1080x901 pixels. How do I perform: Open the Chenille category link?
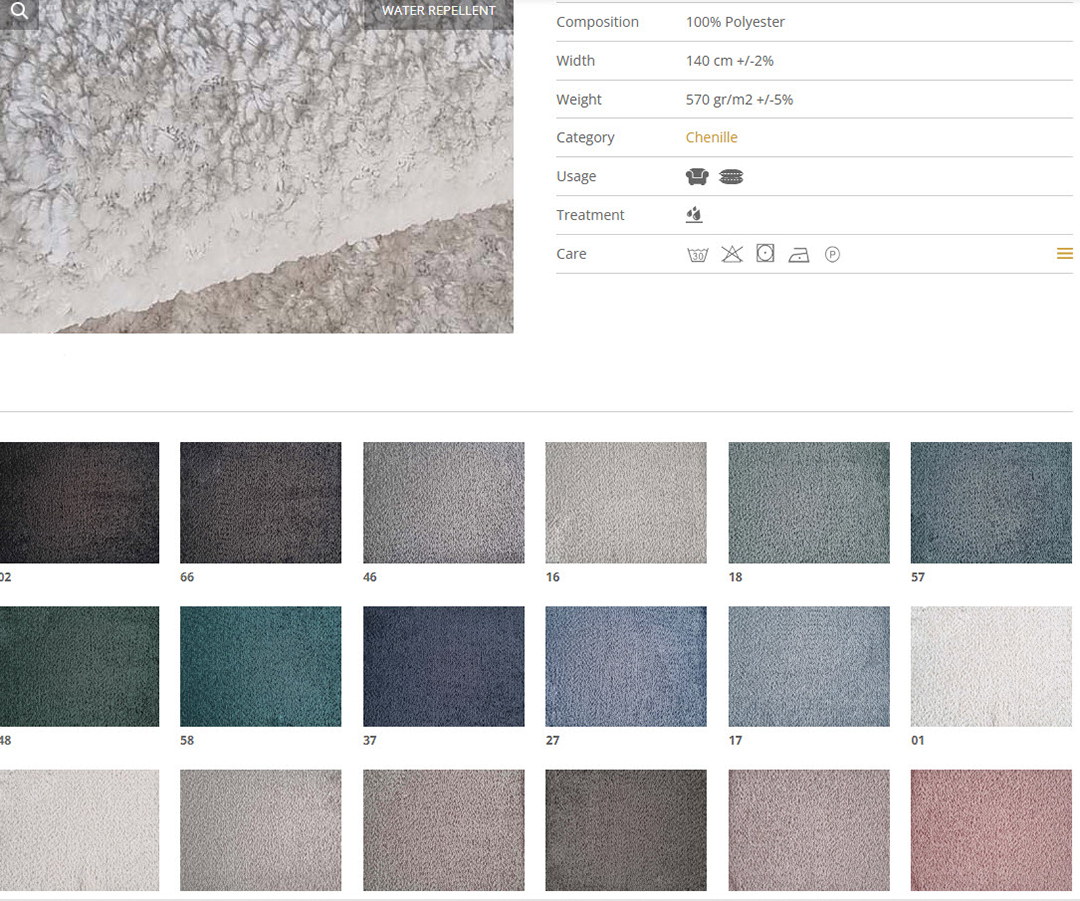tap(711, 138)
